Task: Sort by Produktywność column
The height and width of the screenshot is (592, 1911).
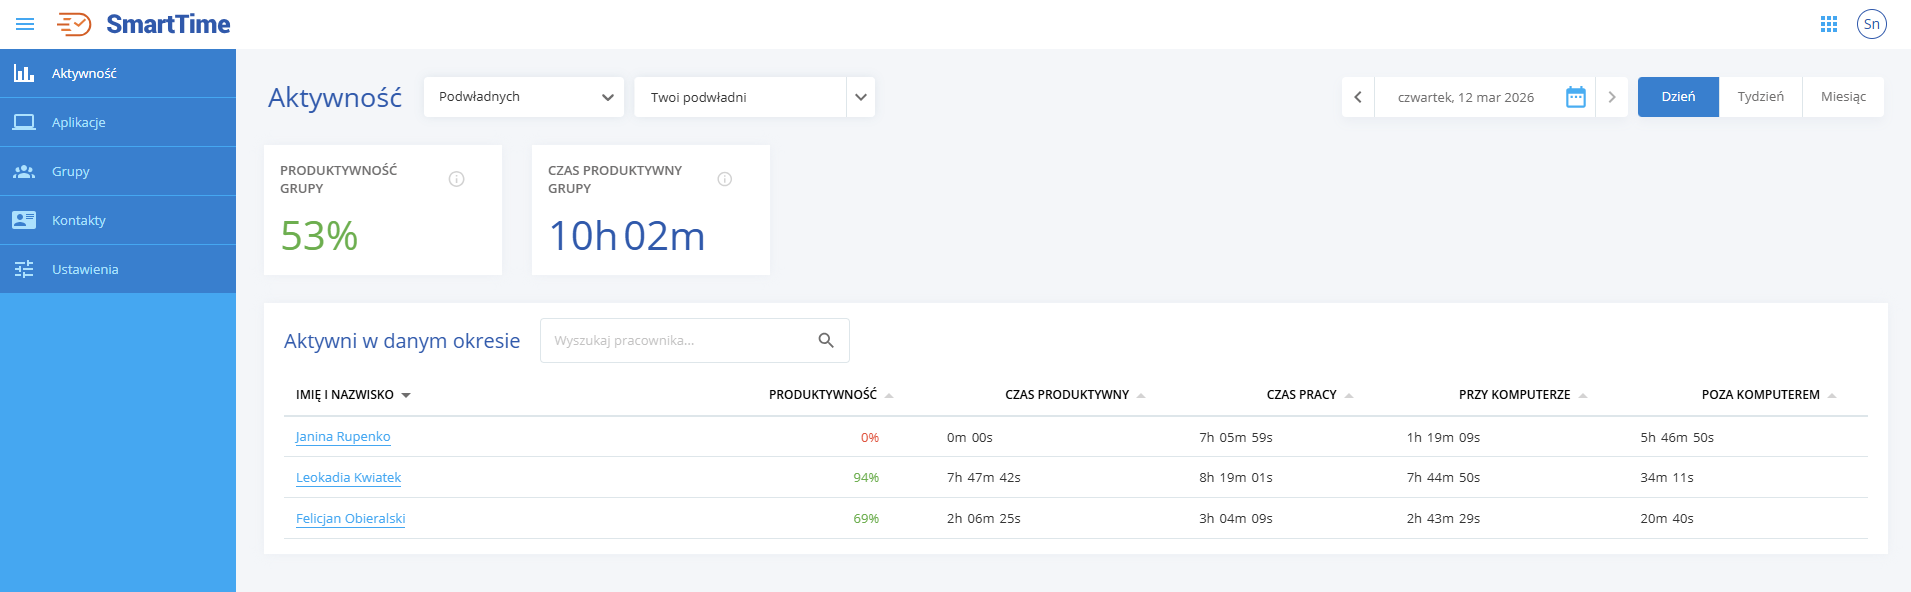Action: (x=831, y=395)
